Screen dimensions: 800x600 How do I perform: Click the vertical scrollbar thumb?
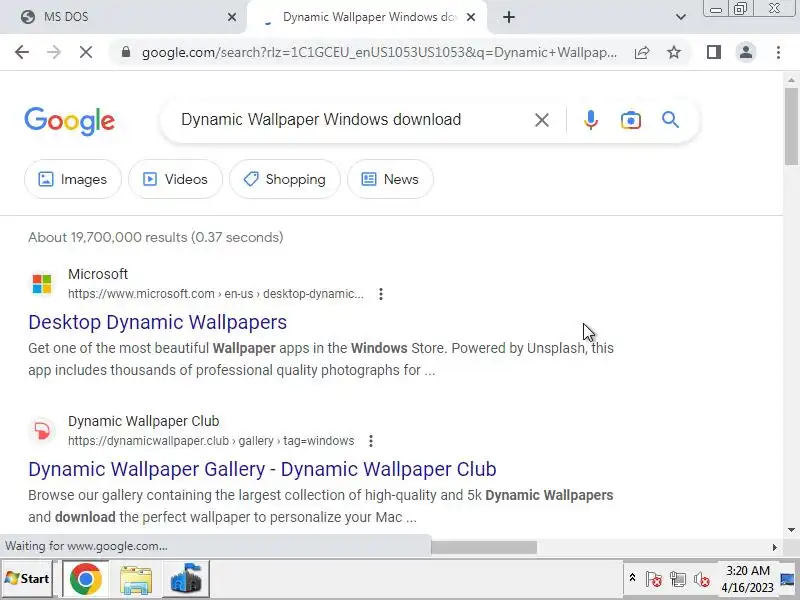coord(791,127)
